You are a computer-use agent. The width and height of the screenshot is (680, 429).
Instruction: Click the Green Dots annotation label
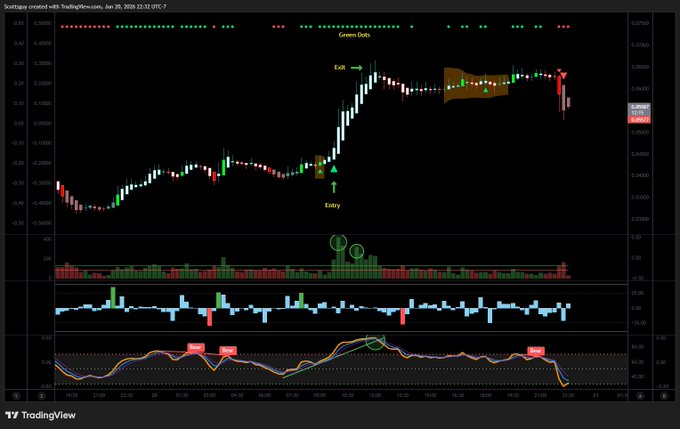[354, 35]
